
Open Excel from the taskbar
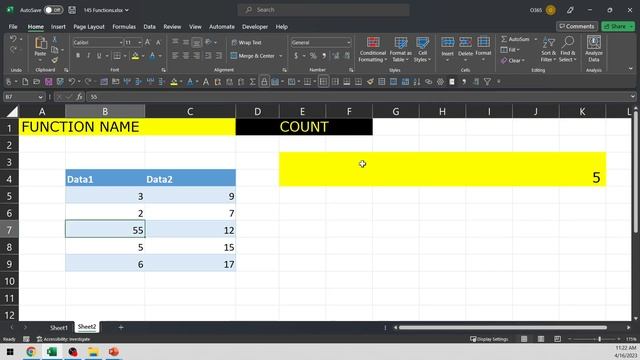52,351
